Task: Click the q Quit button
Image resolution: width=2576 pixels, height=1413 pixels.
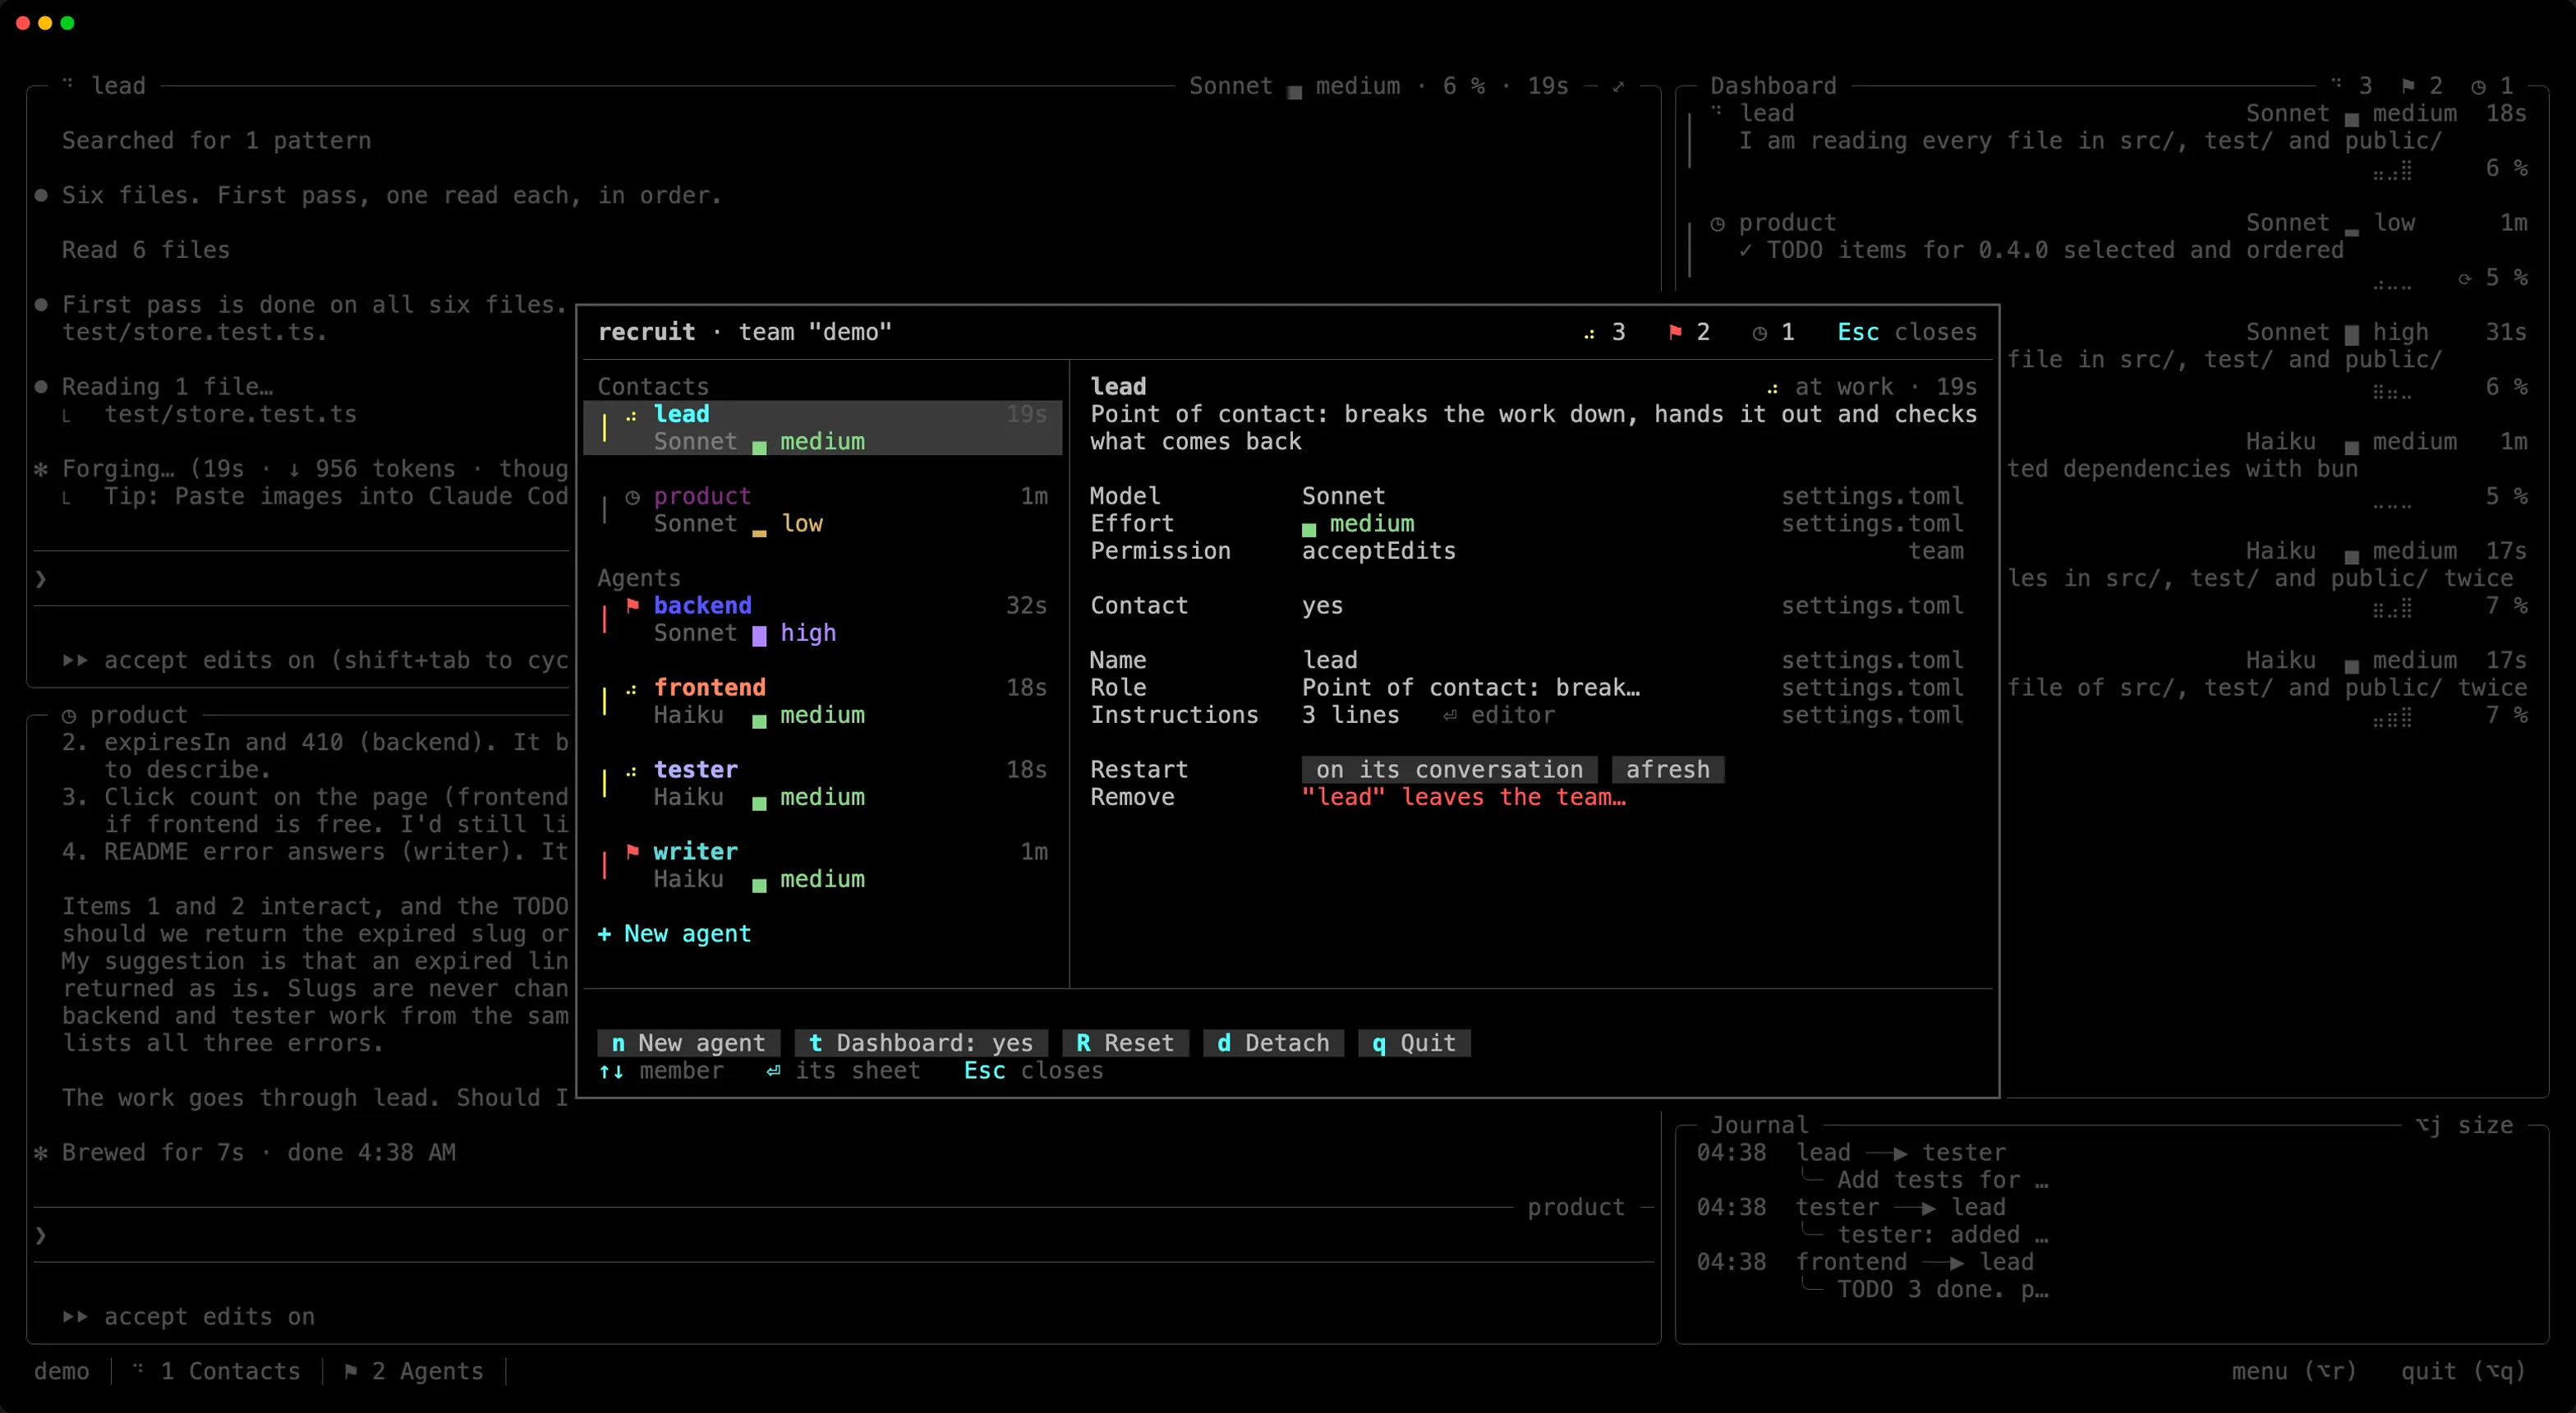Action: pos(1414,1043)
